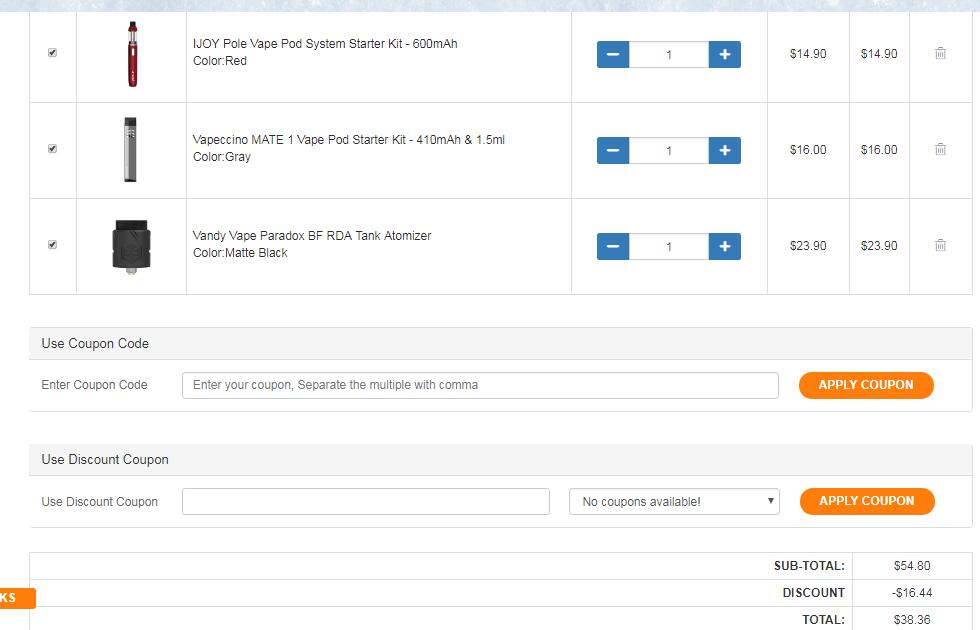Image resolution: width=980 pixels, height=630 pixels.
Task: Apply coupon in Use Coupon Code section
Action: tap(865, 385)
